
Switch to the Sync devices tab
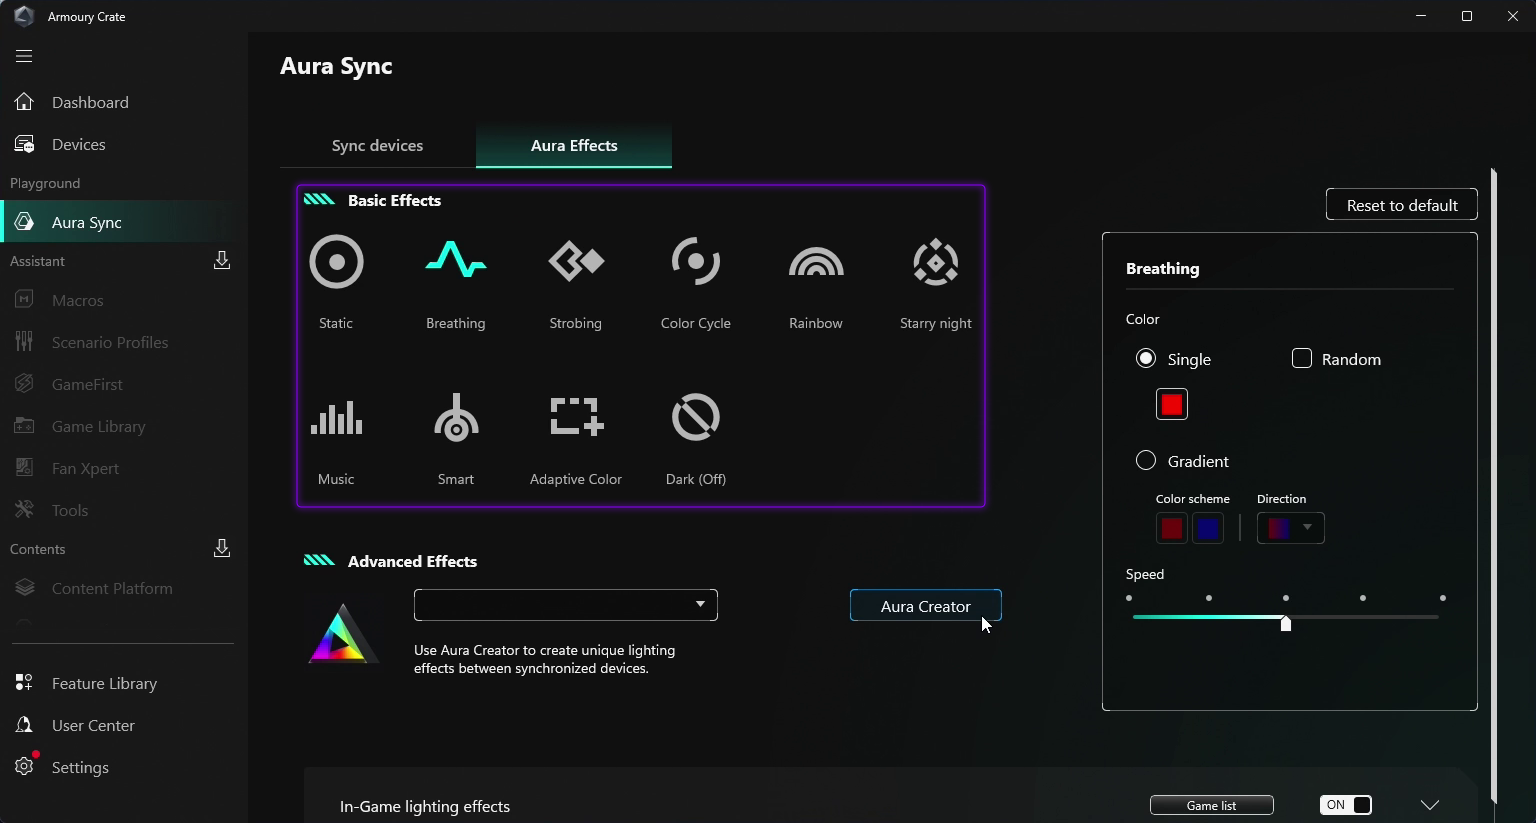point(377,146)
